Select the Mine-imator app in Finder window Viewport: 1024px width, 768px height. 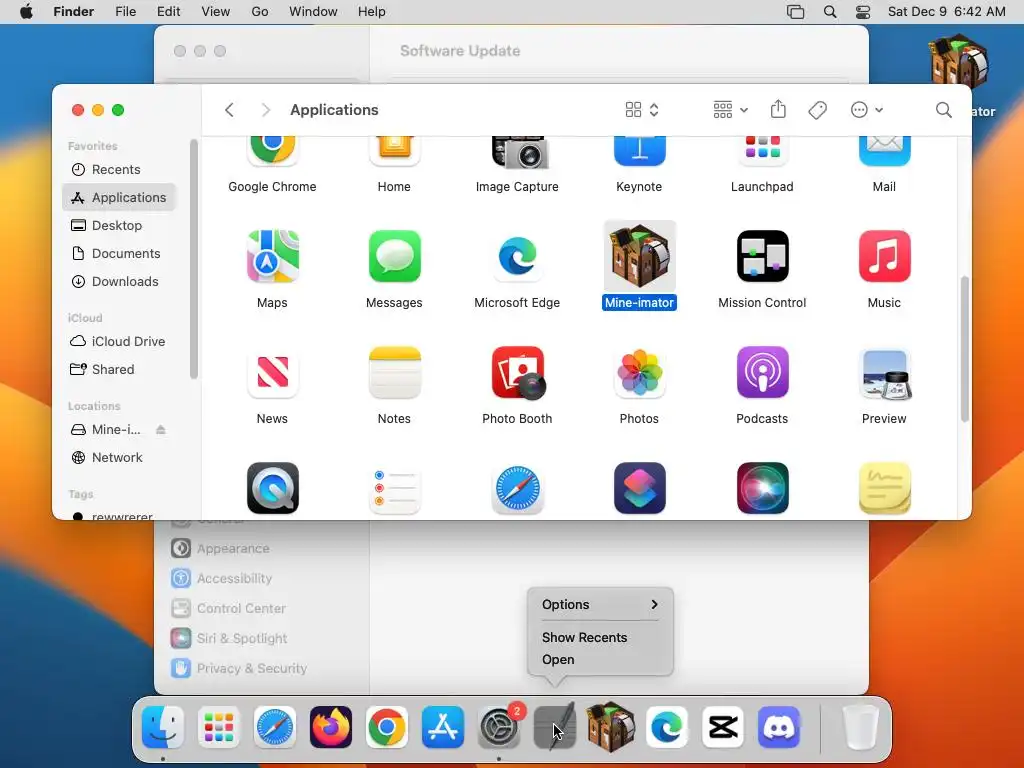pos(639,256)
